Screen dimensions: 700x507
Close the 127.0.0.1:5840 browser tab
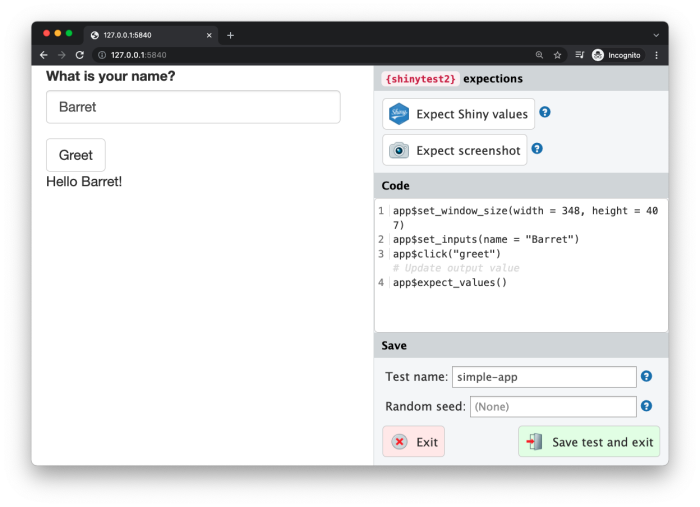209,35
